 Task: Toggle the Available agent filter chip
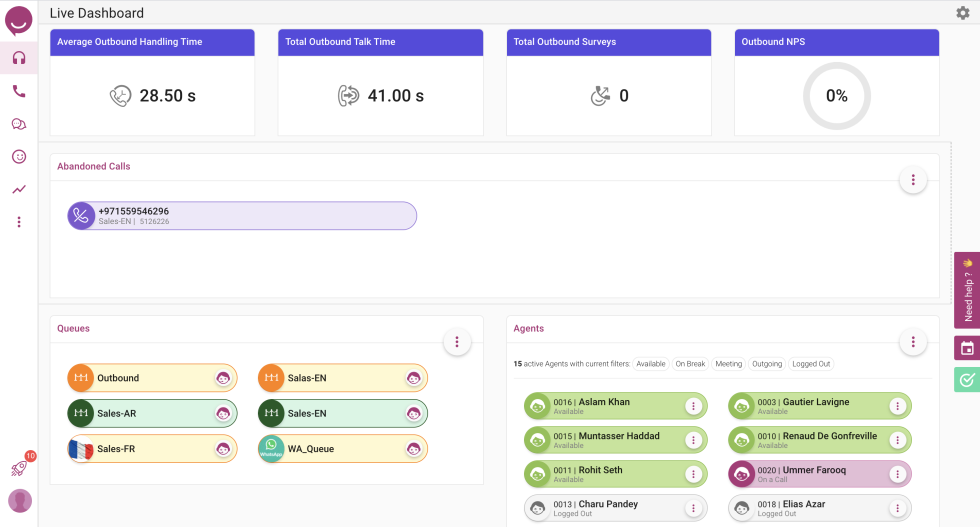pos(651,364)
